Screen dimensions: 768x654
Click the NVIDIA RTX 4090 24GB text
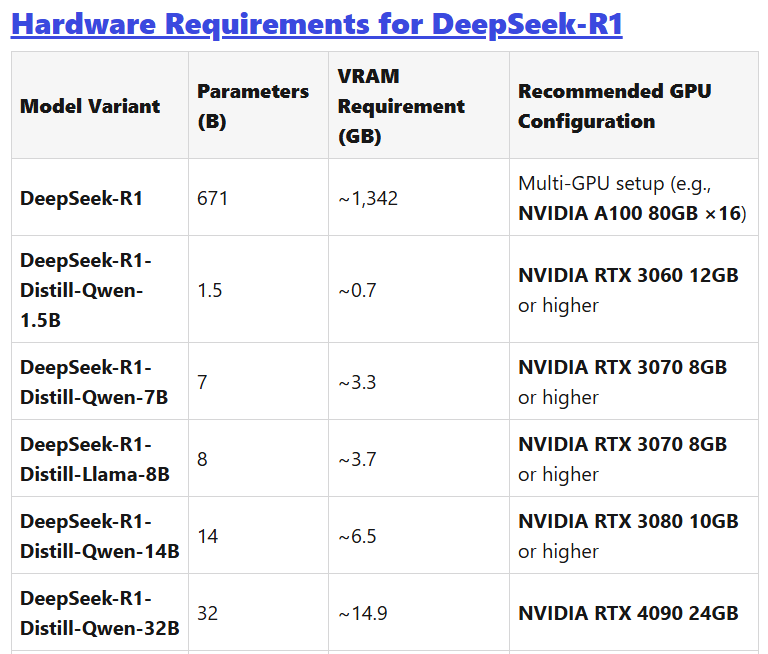[628, 613]
